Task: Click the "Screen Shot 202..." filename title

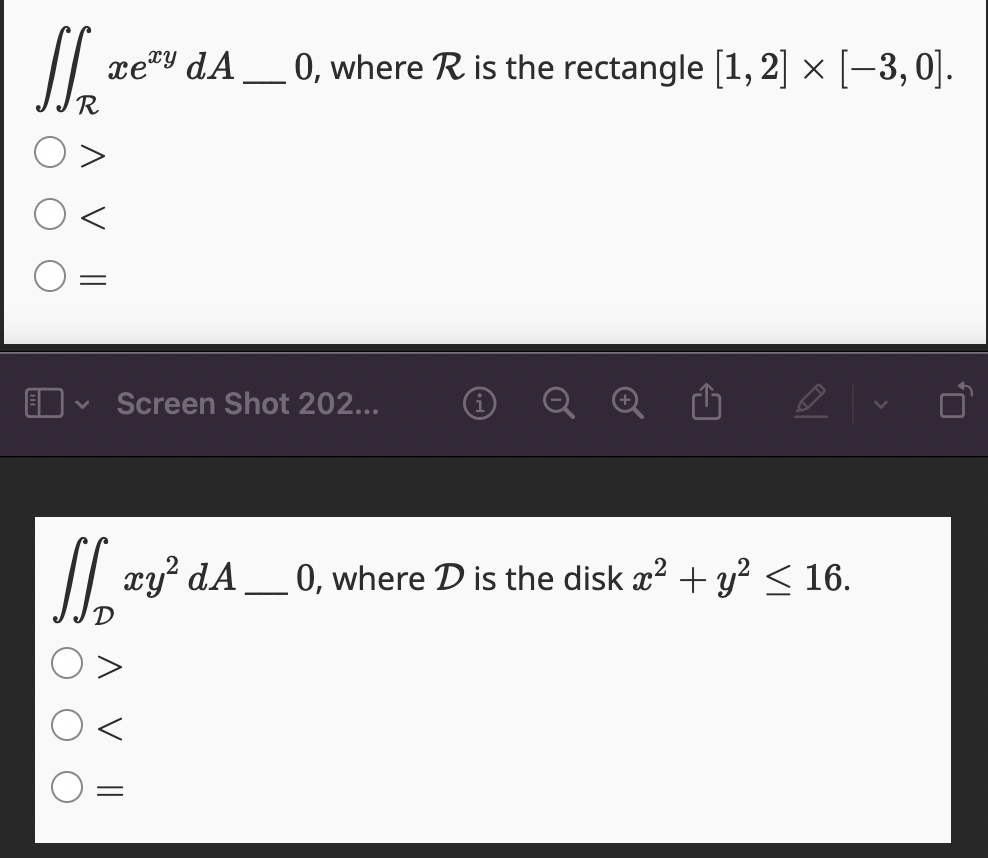Action: tap(248, 403)
